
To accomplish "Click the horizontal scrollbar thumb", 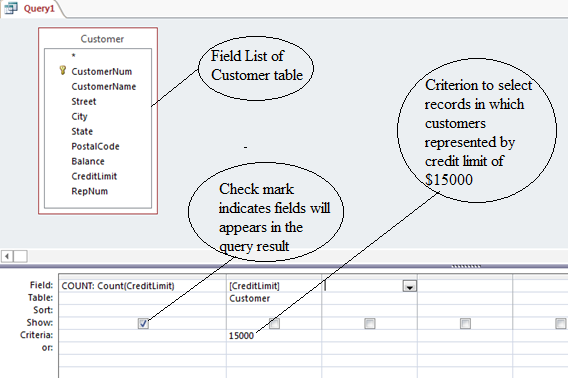I will pos(20,256).
